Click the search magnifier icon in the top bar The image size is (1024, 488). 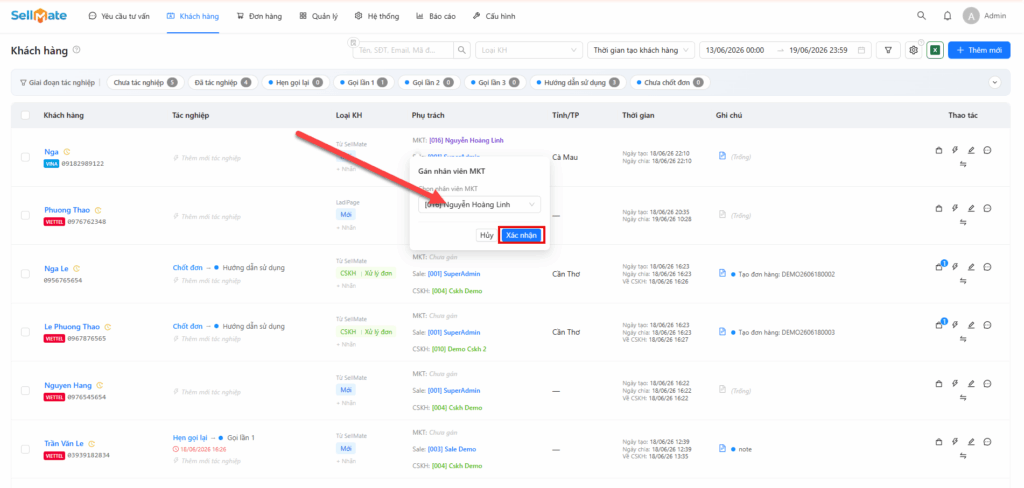tap(921, 16)
